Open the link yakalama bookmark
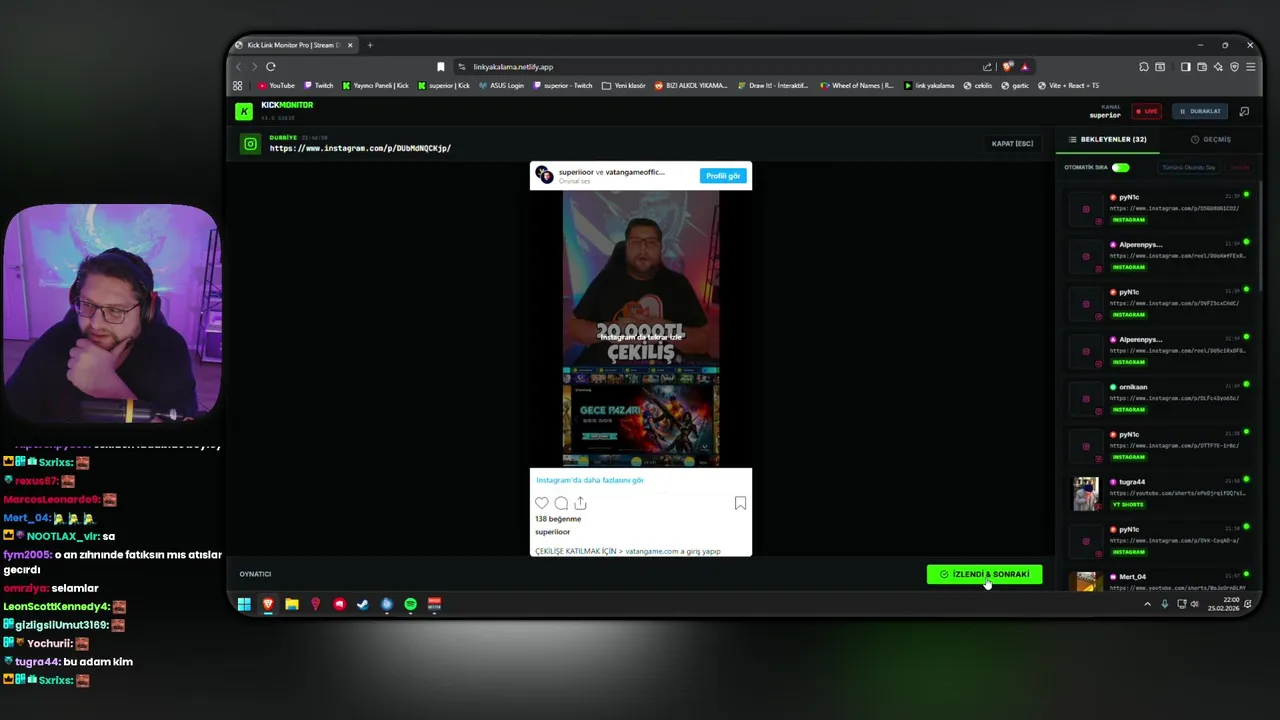Screen dimensions: 1280x720 [929, 85]
